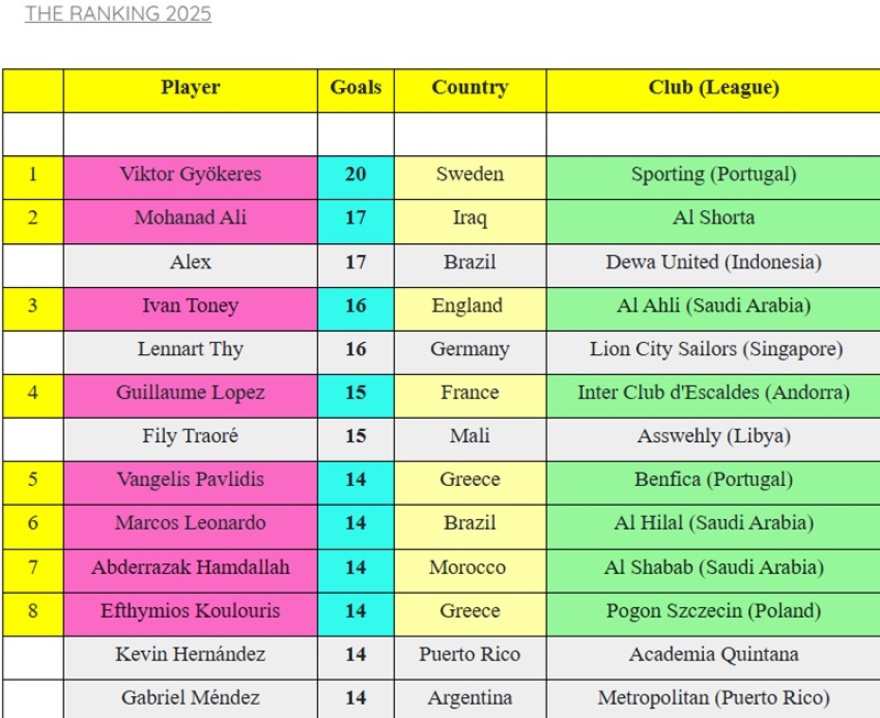Viewport: 880px width, 718px height.
Task: Select Lion City Sailors (Singapore) cell
Action: coord(713,349)
